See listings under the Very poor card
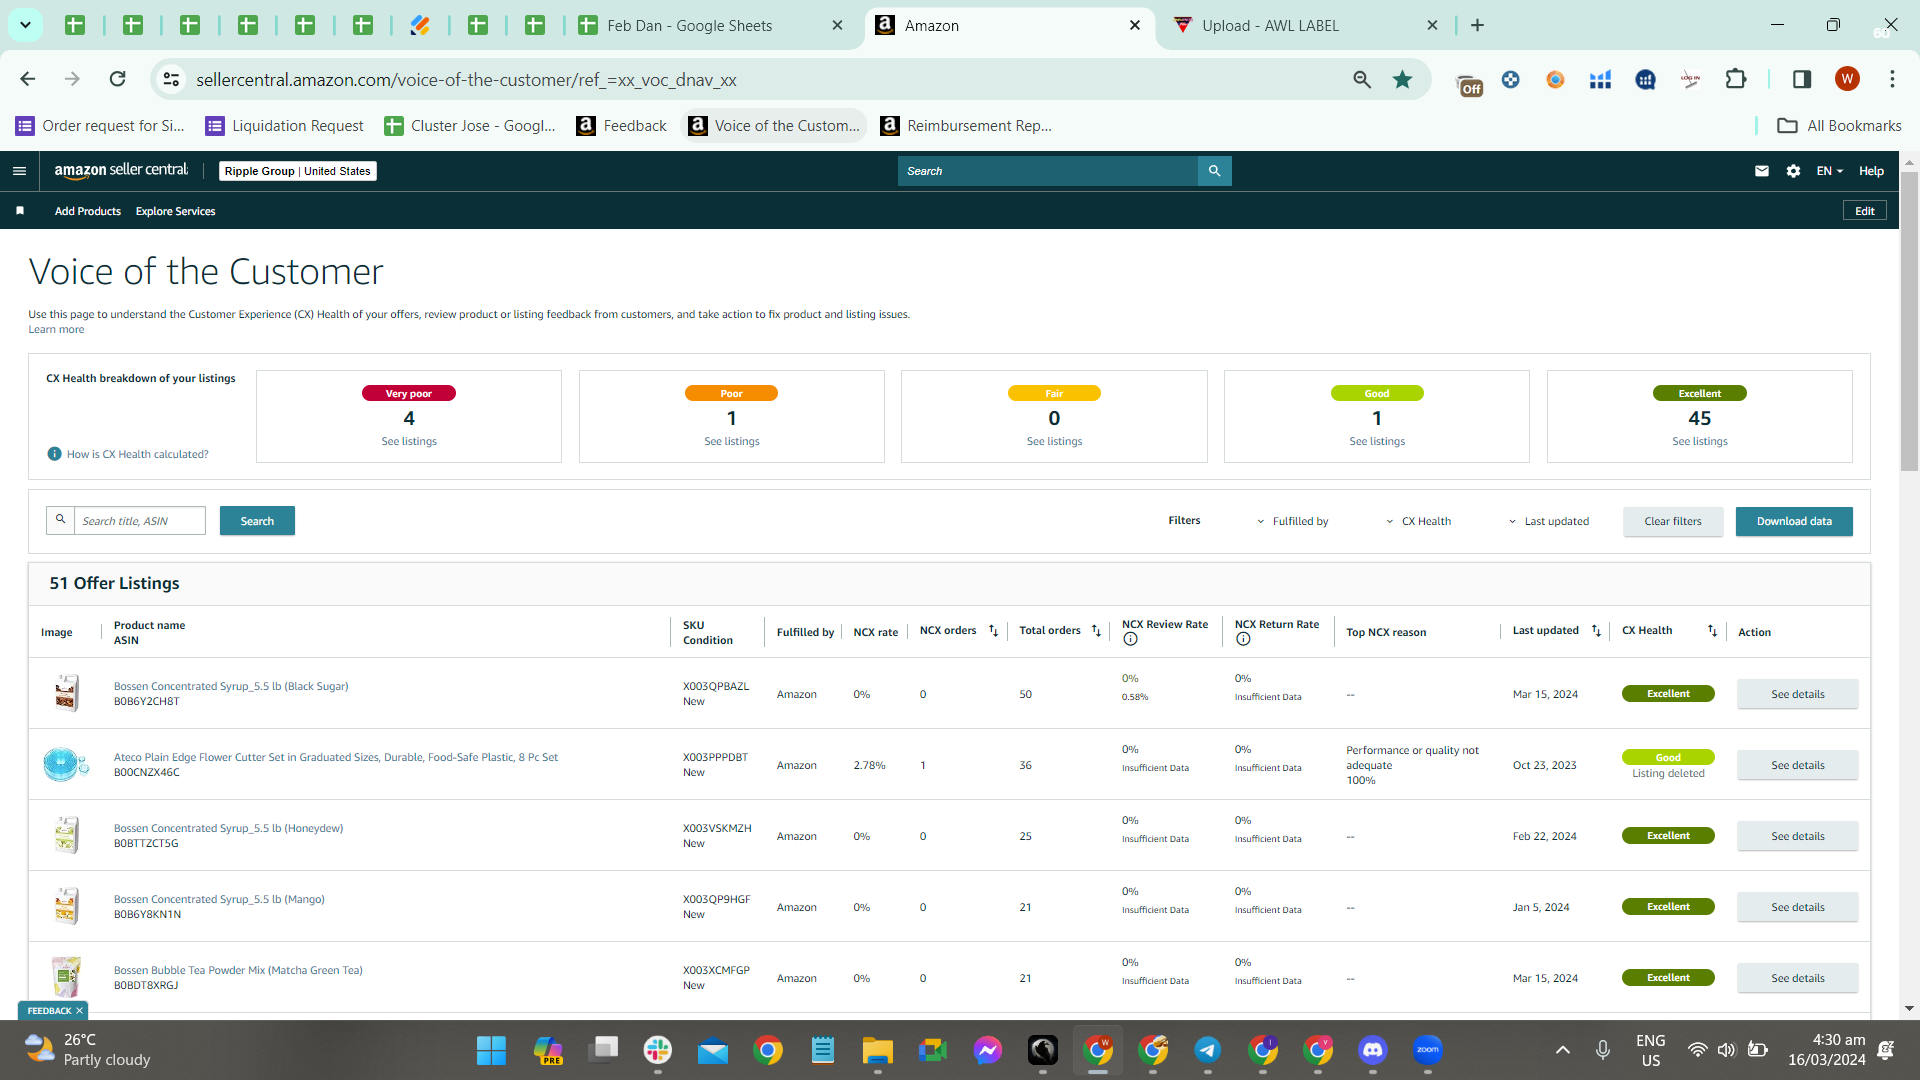This screenshot has height=1080, width=1920. (409, 441)
